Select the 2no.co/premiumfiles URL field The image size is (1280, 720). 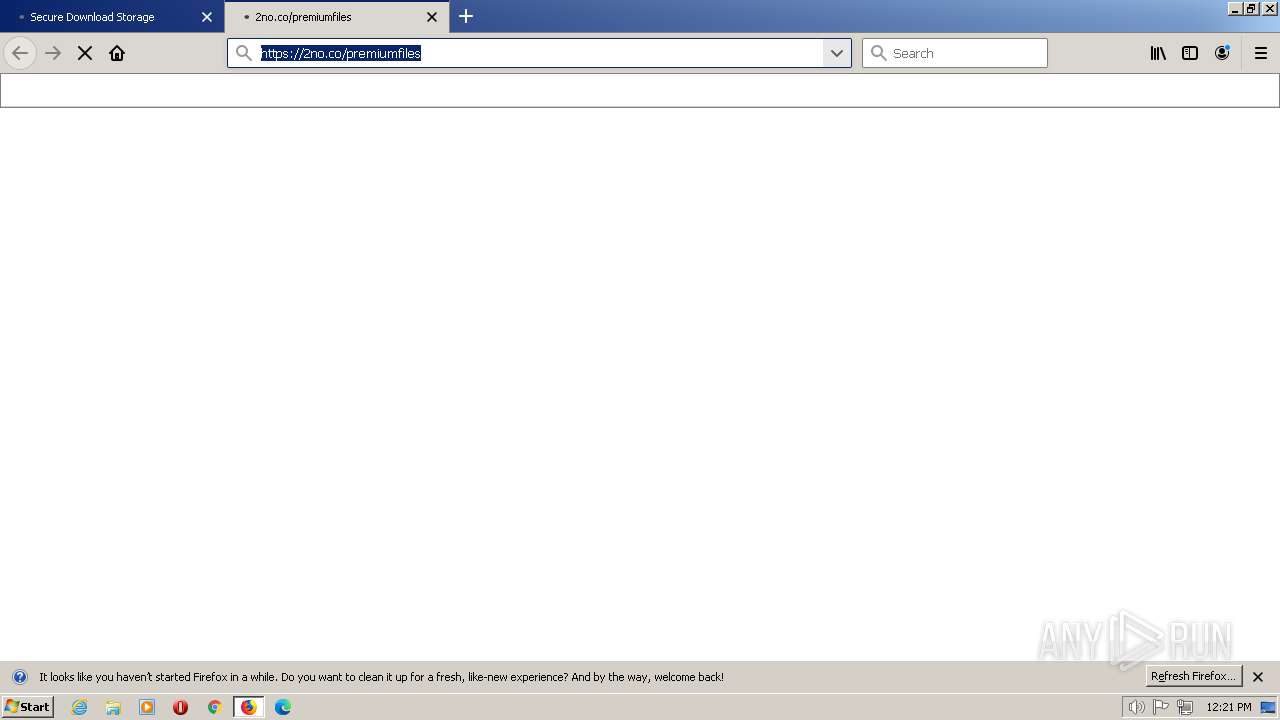(540, 53)
